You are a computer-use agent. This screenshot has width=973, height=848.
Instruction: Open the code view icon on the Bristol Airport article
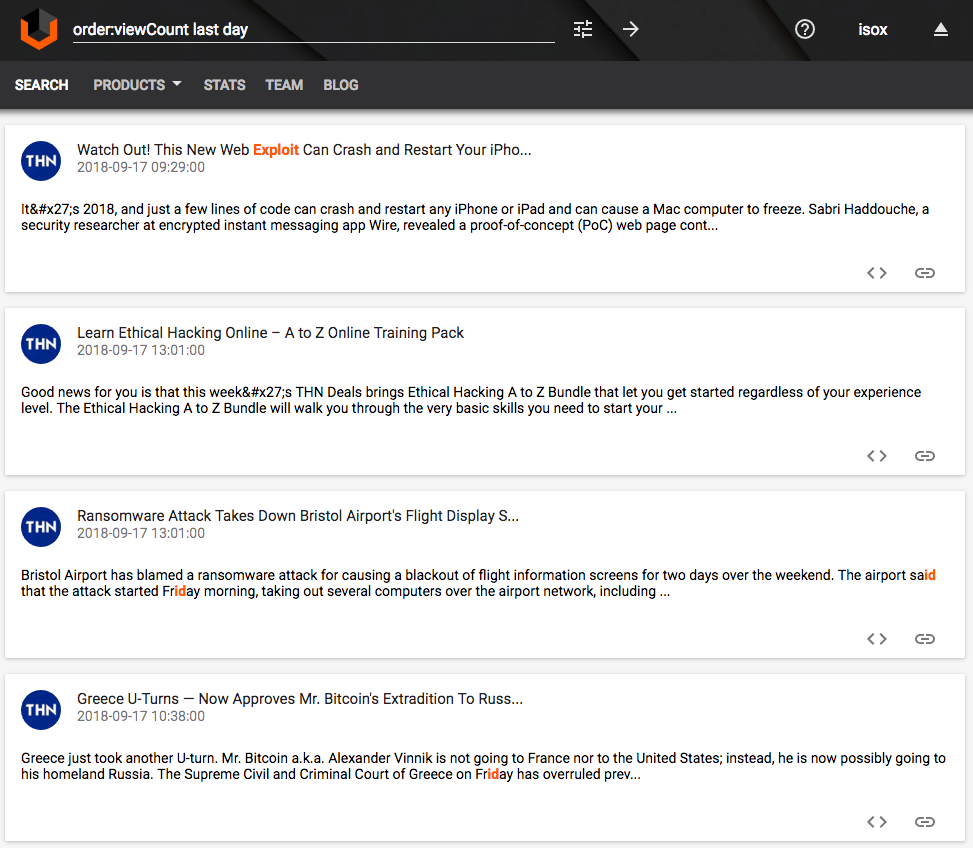(x=876, y=638)
